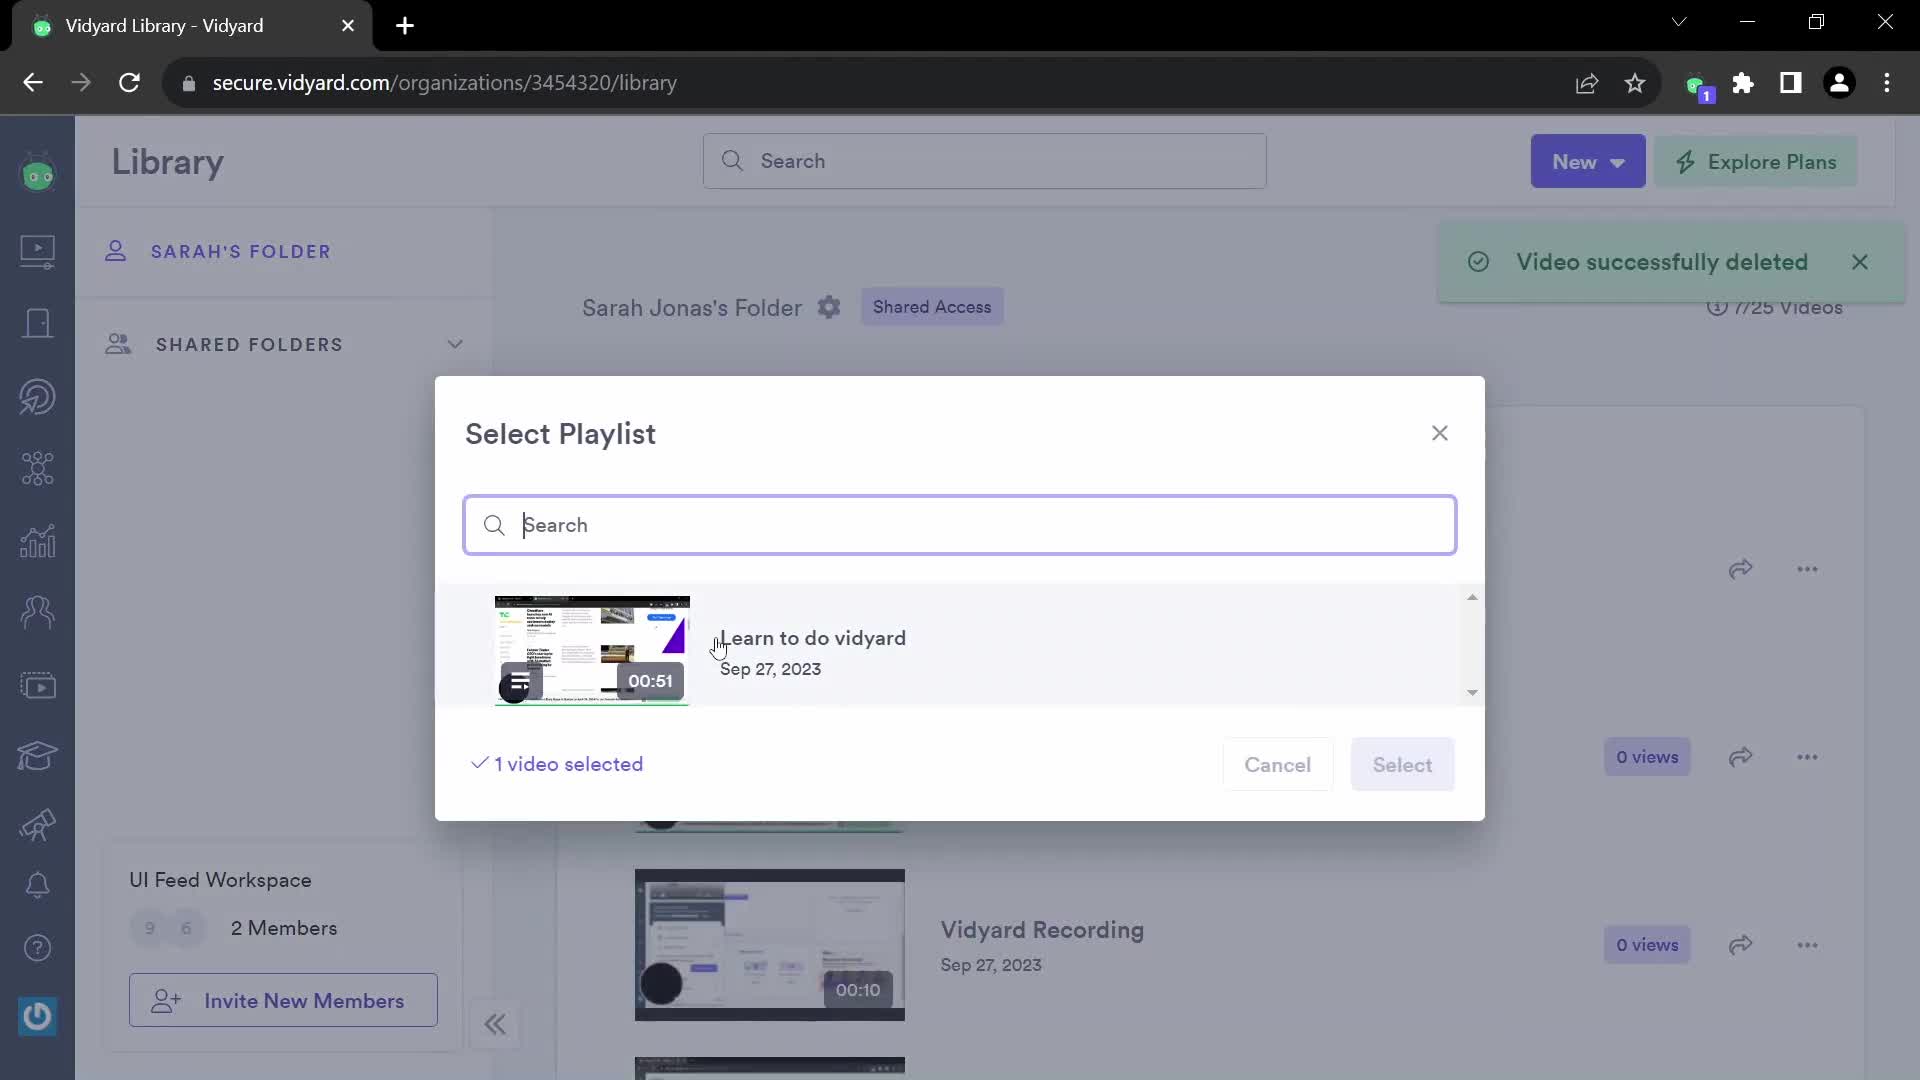Expand the Shared Folders section
Image resolution: width=1920 pixels, height=1080 pixels.
coord(454,344)
